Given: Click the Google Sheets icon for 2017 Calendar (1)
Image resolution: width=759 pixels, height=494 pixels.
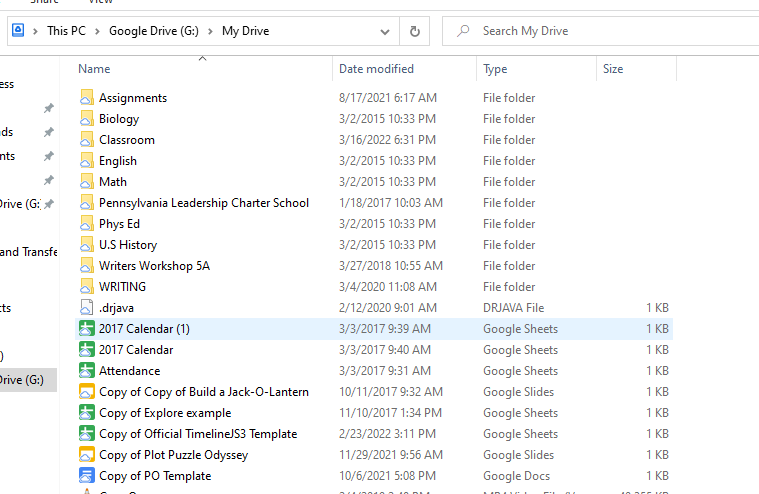Looking at the screenshot, I should click(87, 329).
